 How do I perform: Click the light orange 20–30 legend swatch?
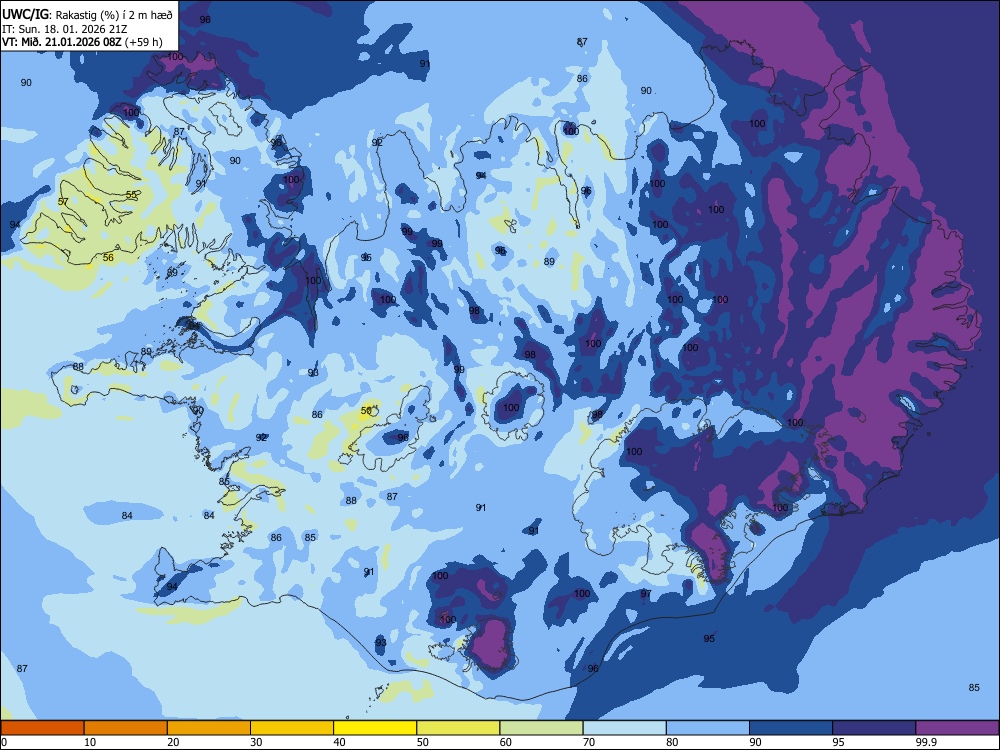(209, 728)
